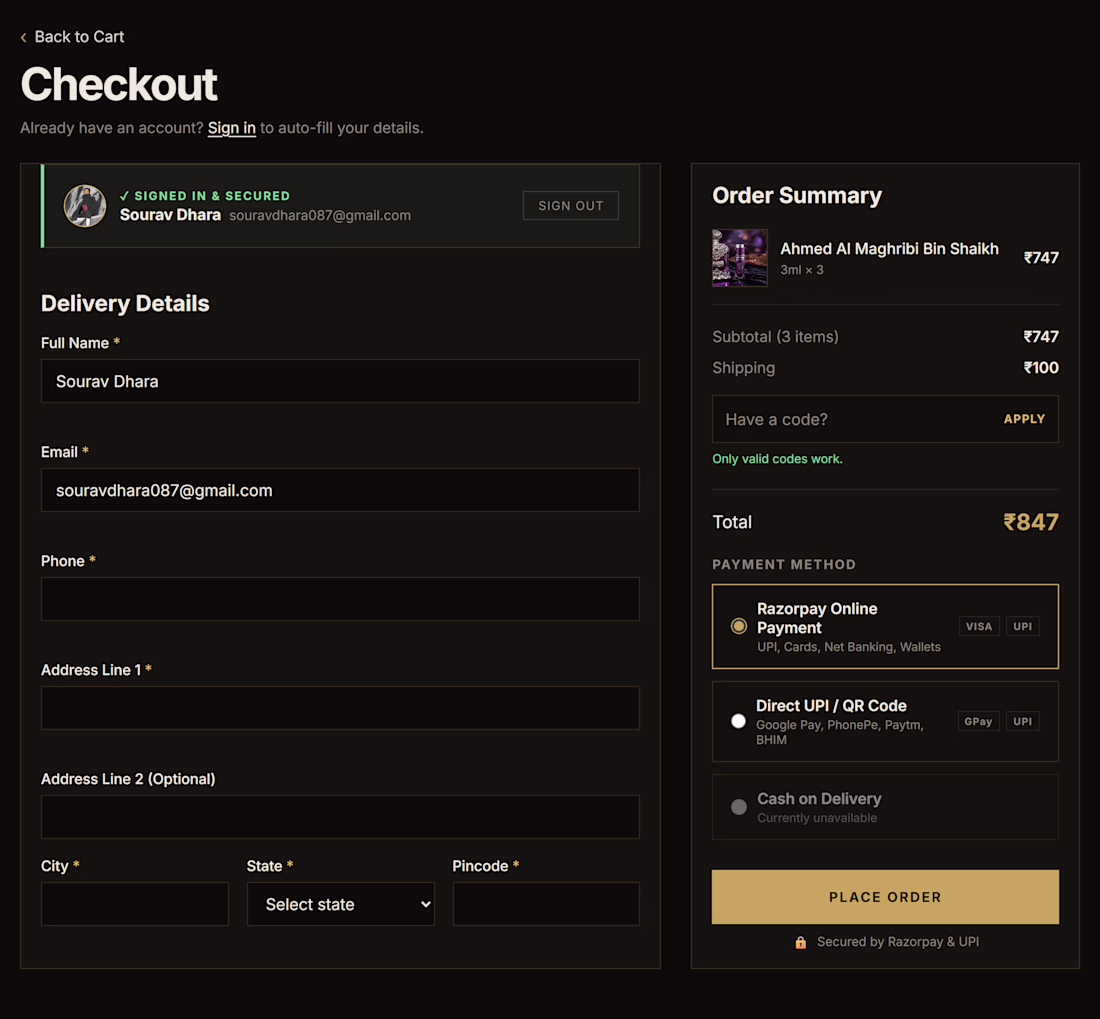Click the Sign in link
Viewport: 1100px width, 1019px height.
(232, 128)
